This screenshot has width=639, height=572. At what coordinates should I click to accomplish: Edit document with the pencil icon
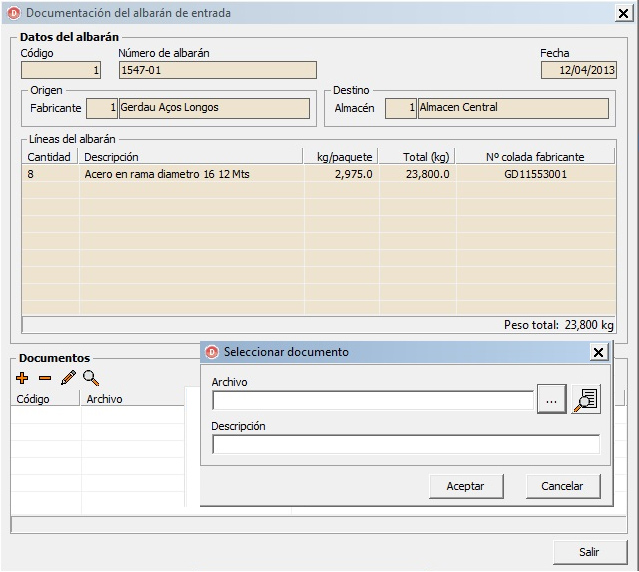(x=68, y=378)
